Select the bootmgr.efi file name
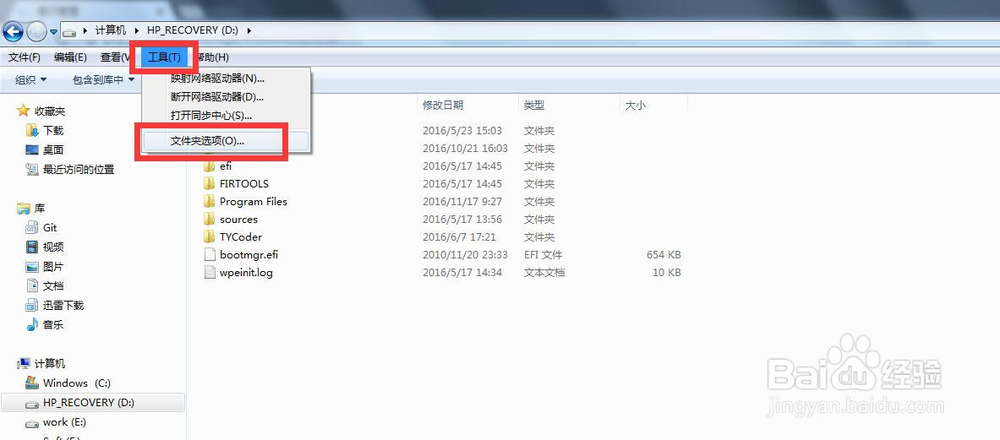1000x440 pixels. [x=249, y=255]
